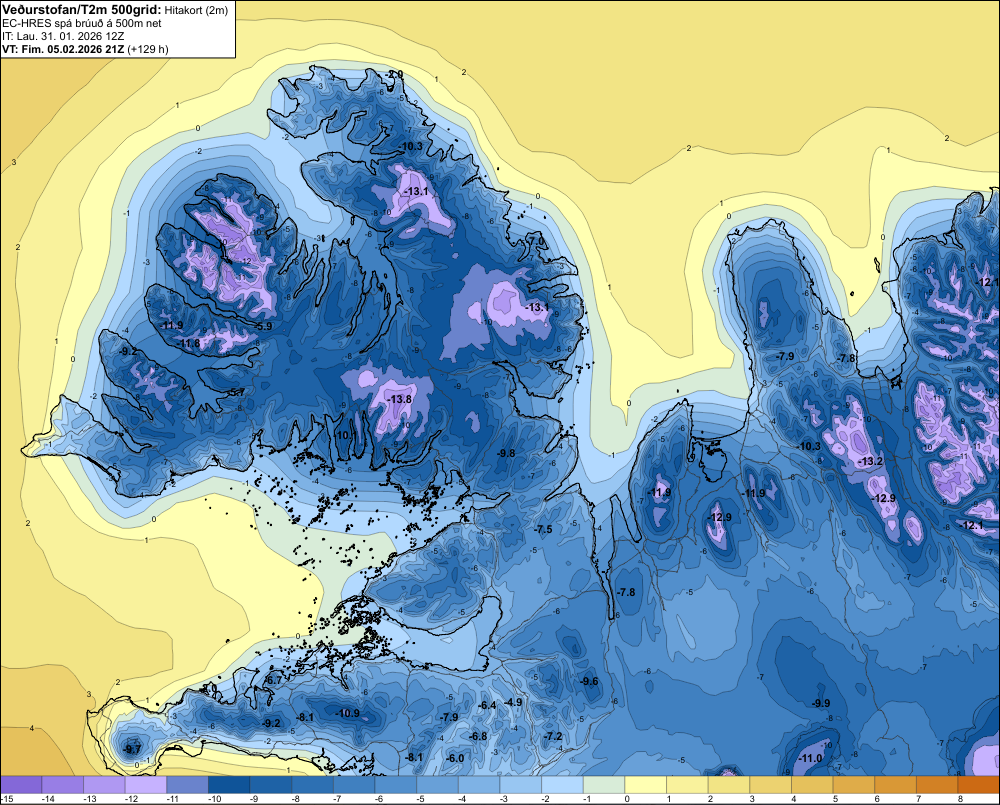
Task: Click the title 'Veðurstofan/T2m 500grid: Hitakort (2m)'
Action: point(115,10)
